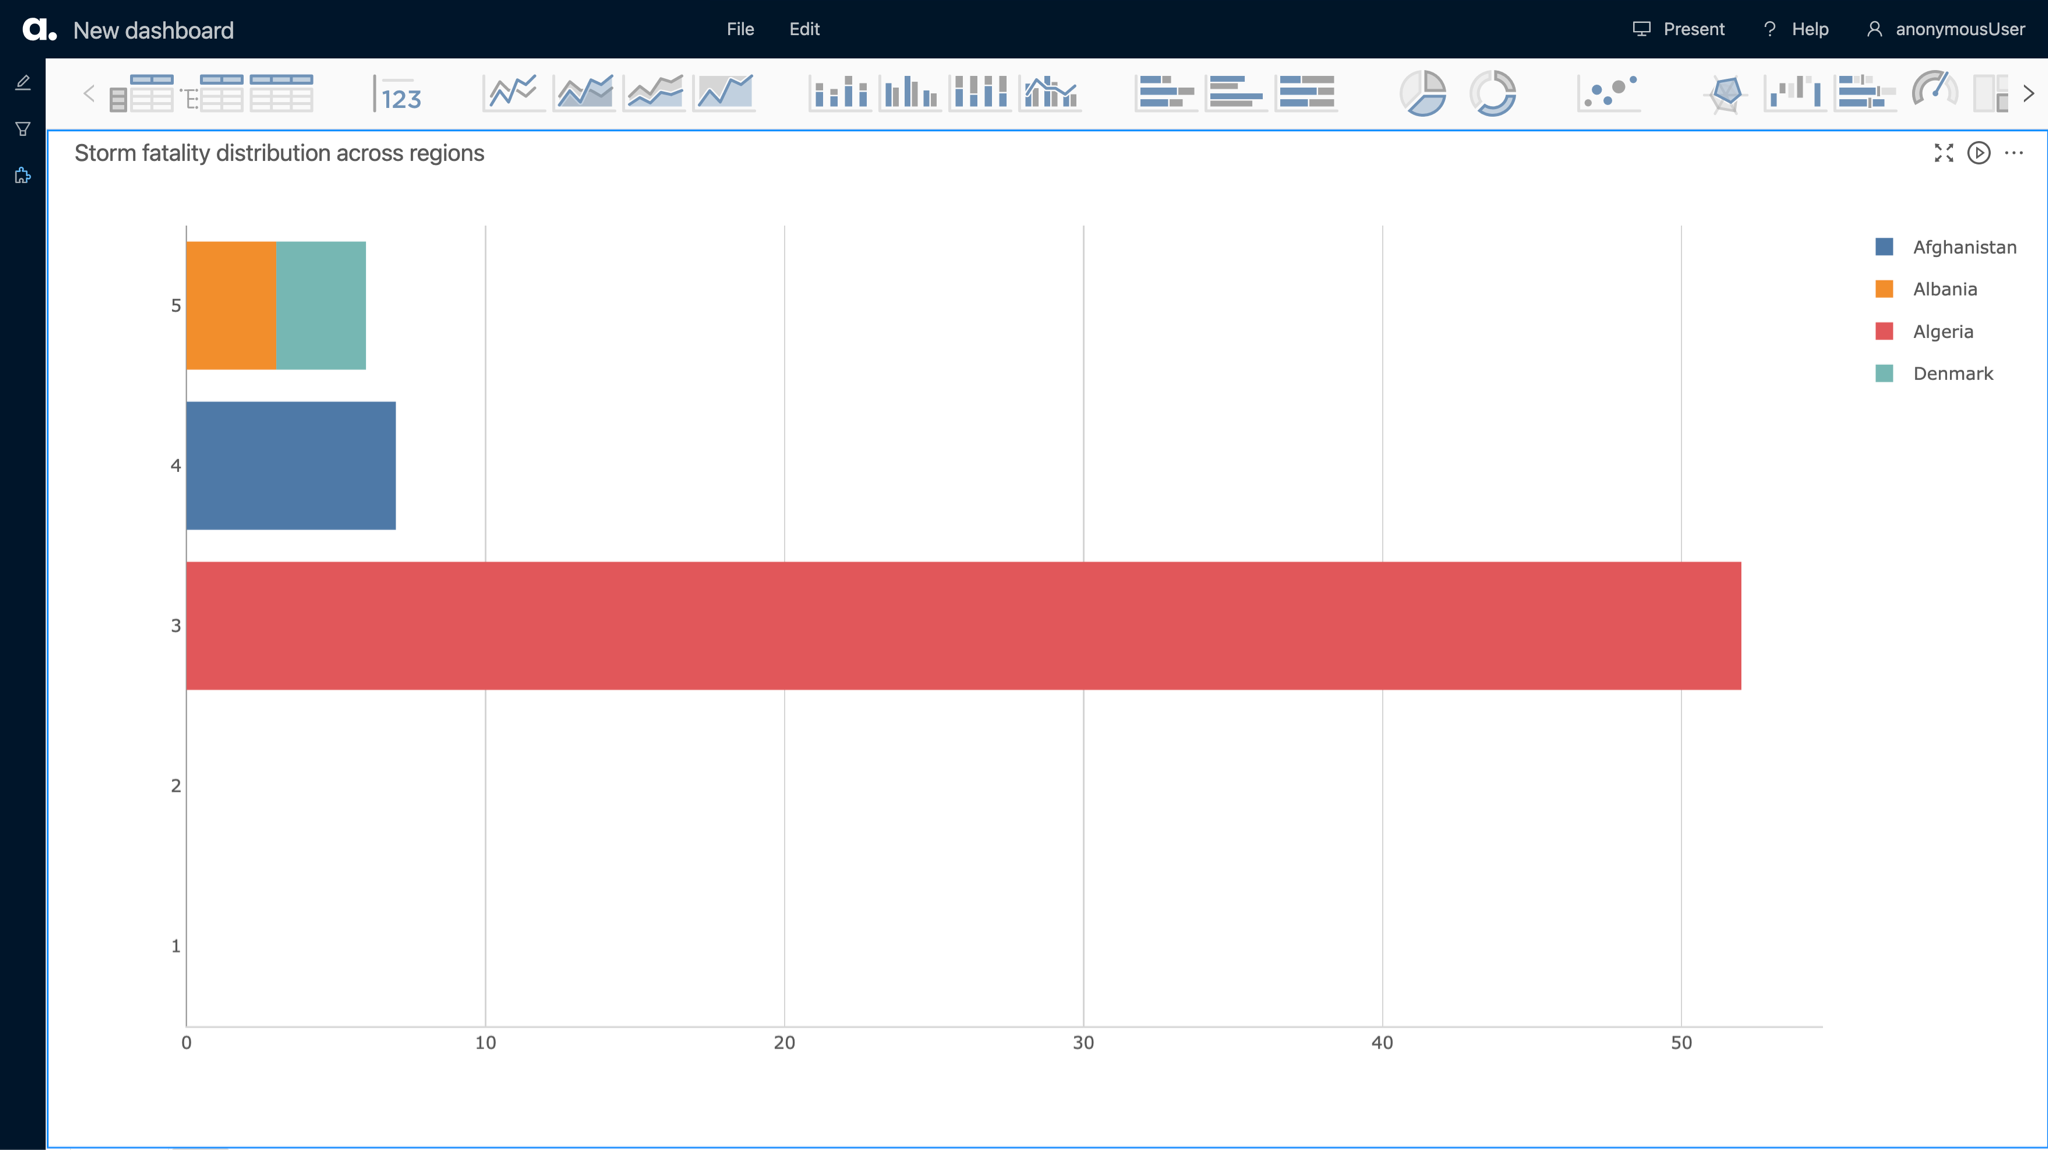
Task: Open the Edit menu
Action: [x=804, y=29]
